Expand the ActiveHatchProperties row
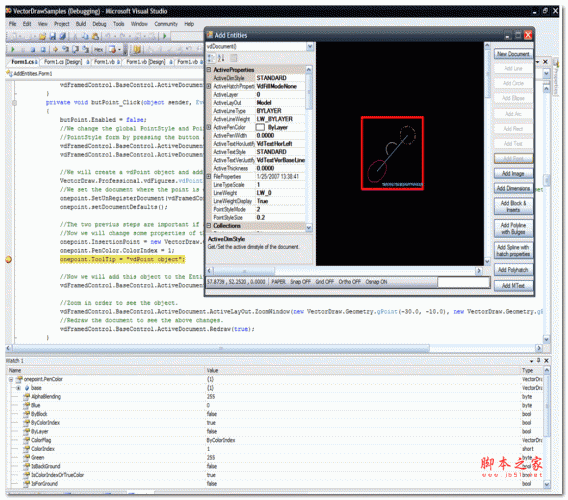Viewport: 568px width, 500px height. [x=209, y=86]
